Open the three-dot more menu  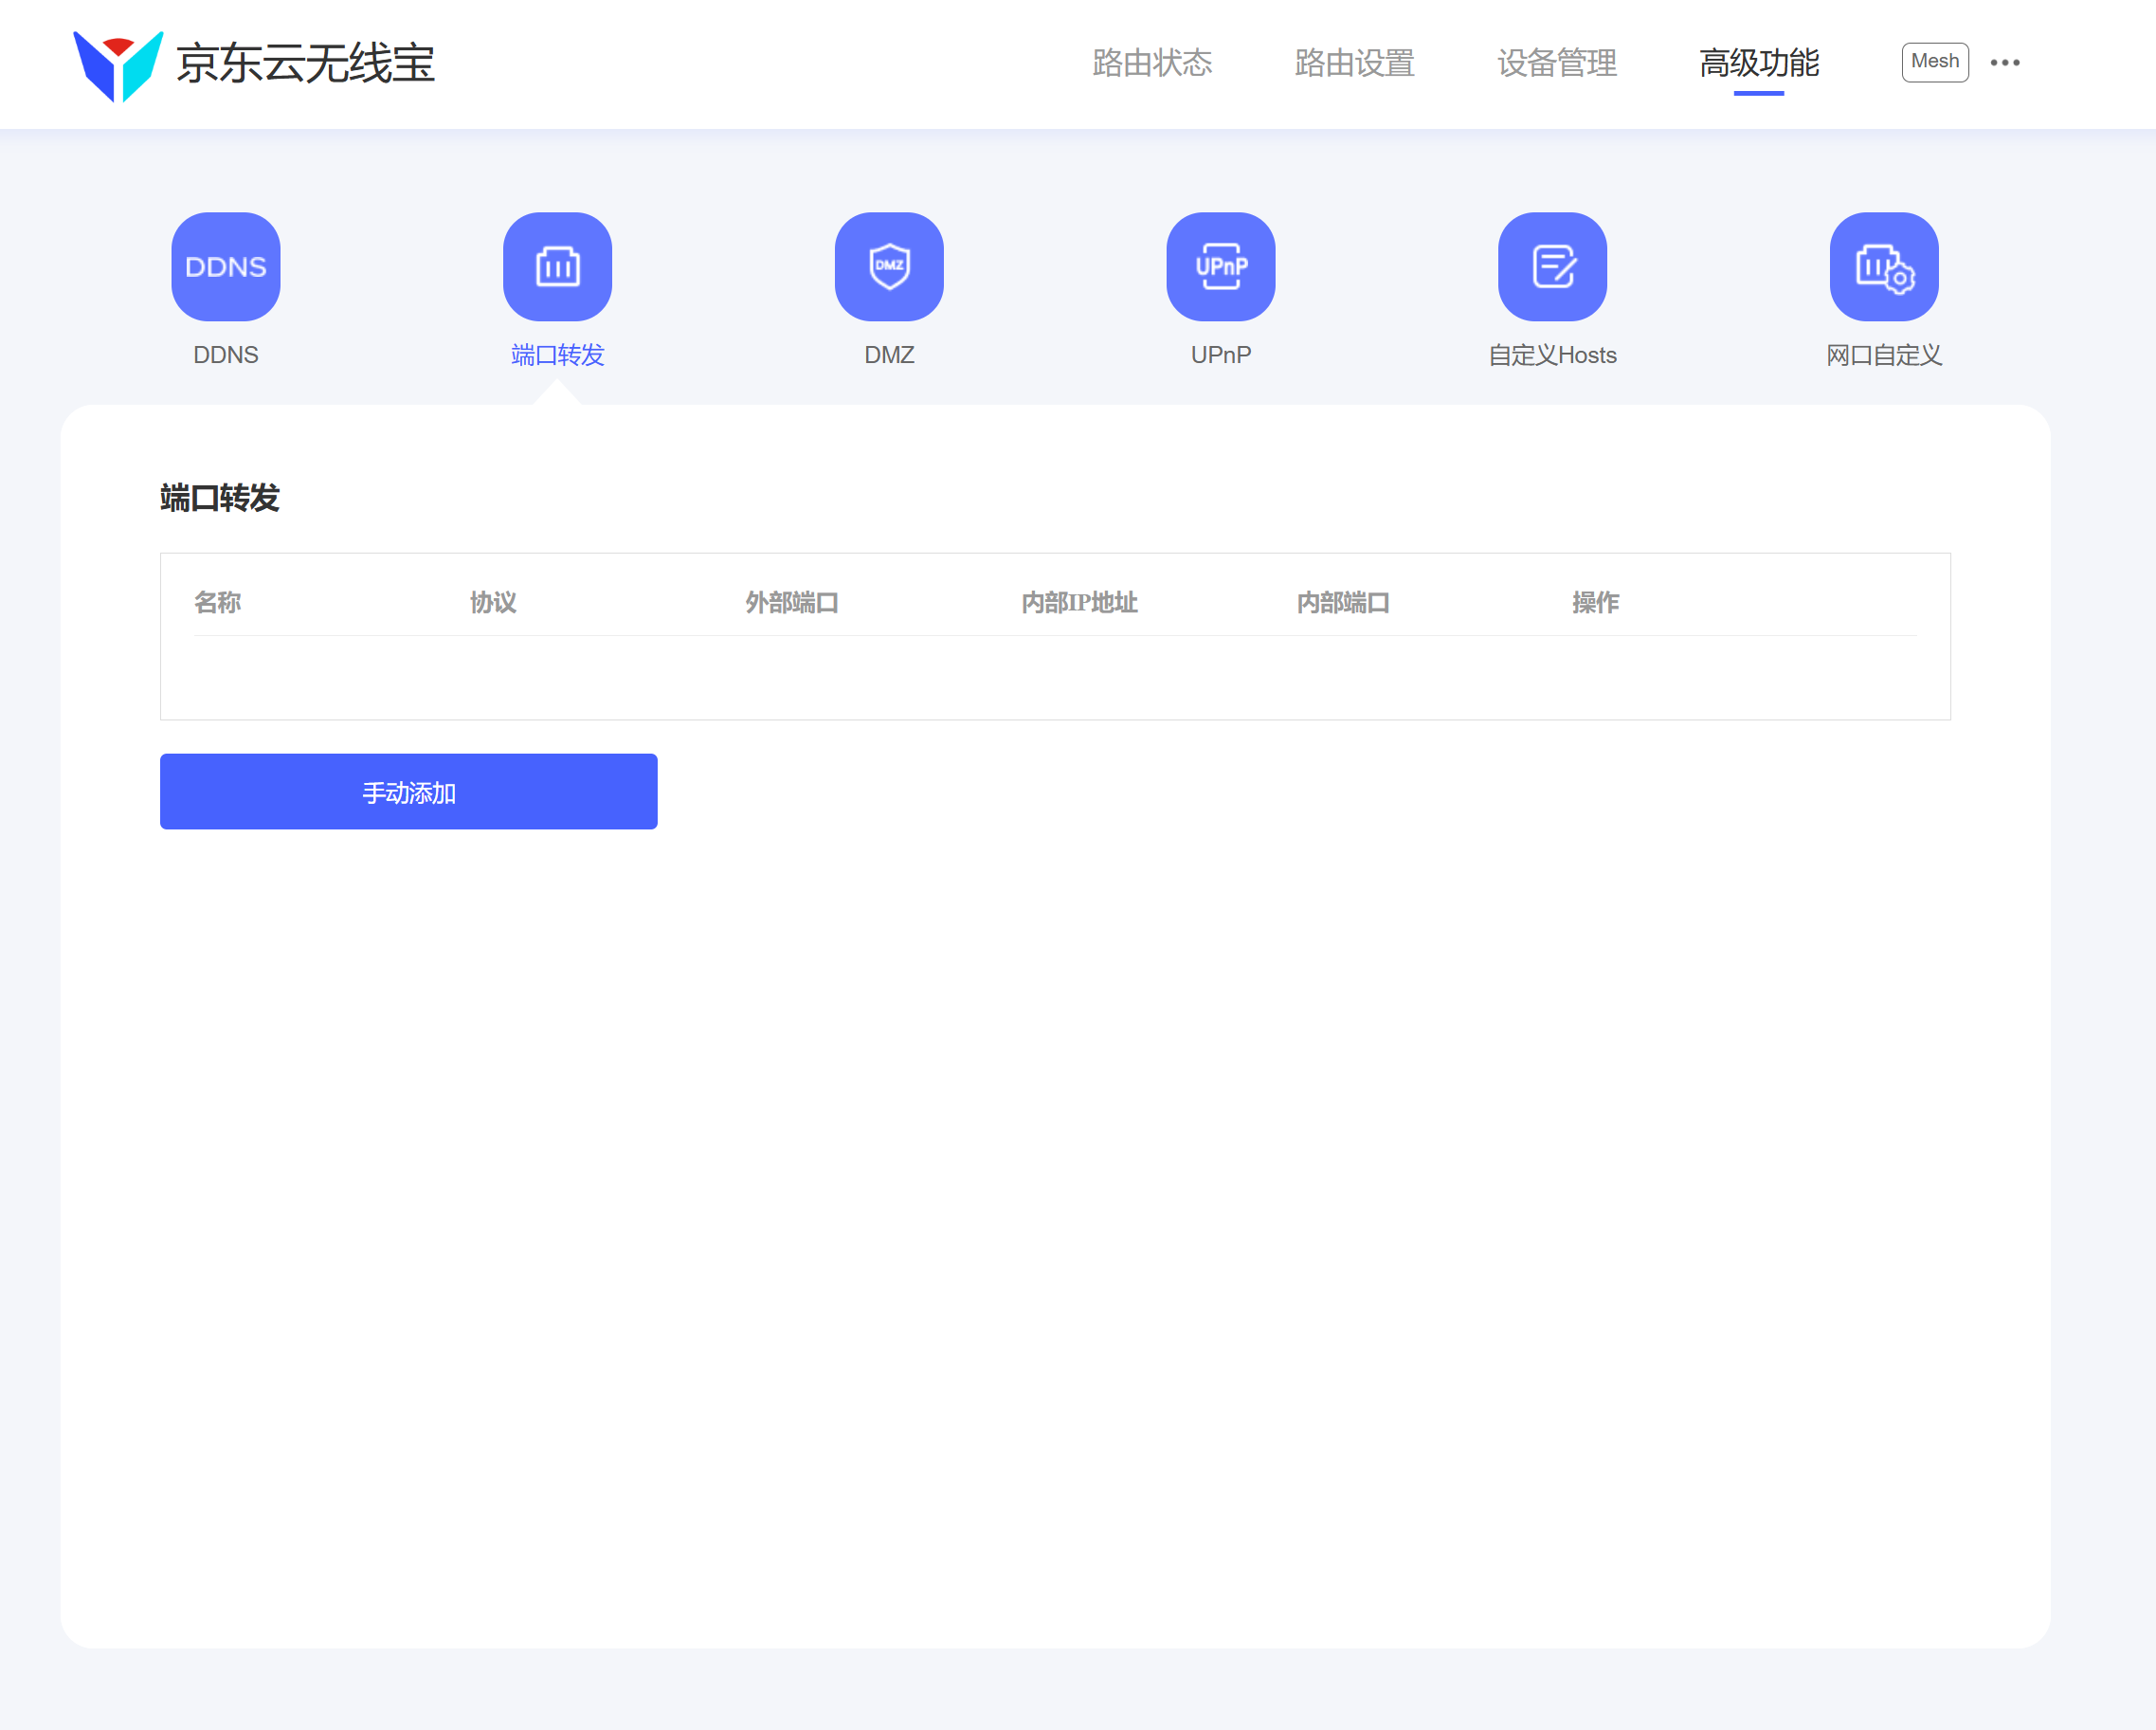pos(2005,62)
